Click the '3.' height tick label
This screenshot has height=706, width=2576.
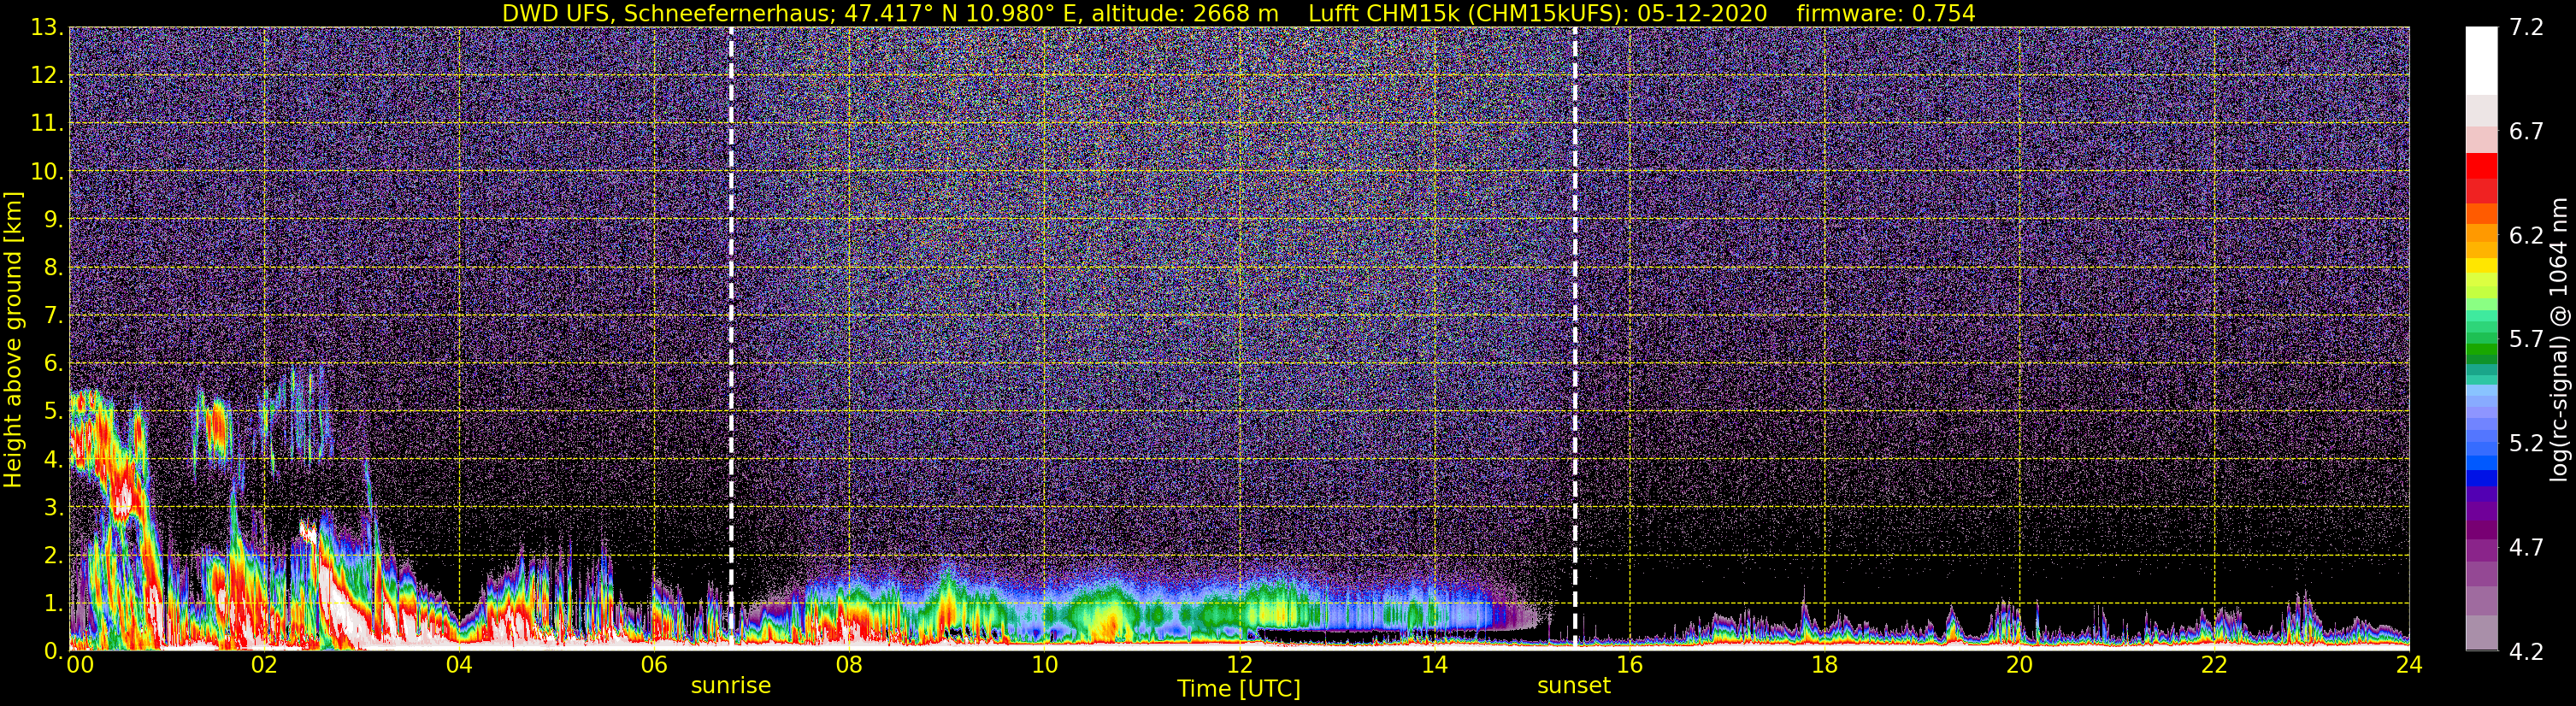point(54,508)
